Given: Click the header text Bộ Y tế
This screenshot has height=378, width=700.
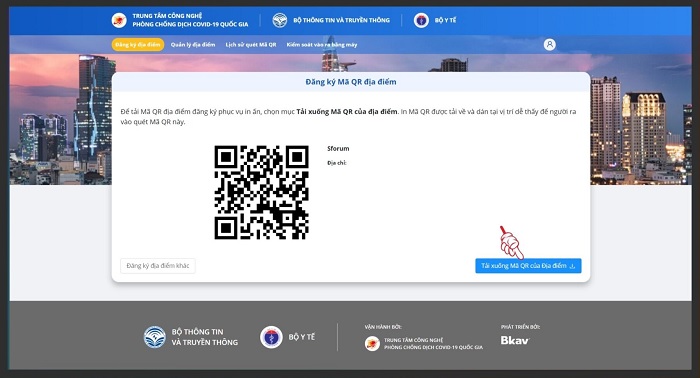Looking at the screenshot, I should (x=446, y=20).
